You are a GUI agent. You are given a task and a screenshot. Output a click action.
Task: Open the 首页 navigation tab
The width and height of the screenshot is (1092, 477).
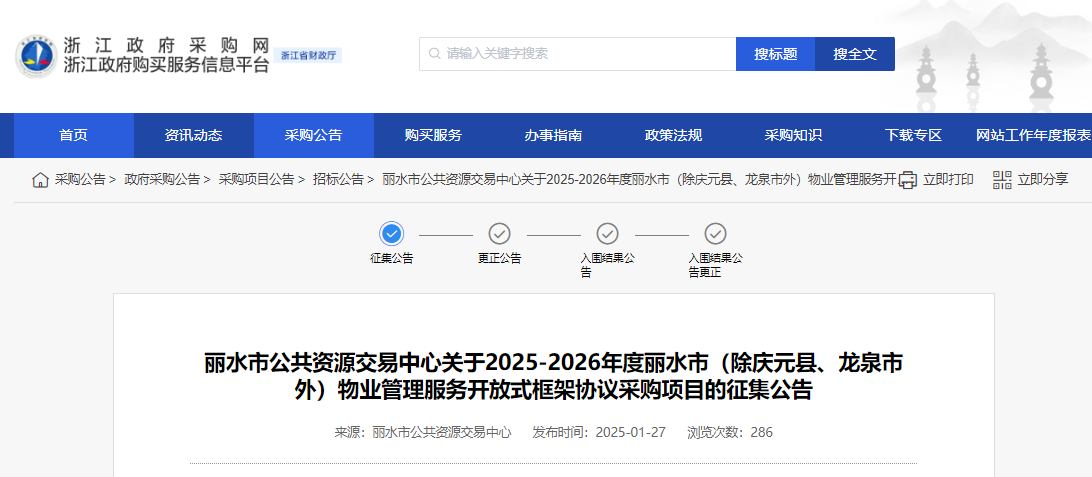(x=73, y=136)
